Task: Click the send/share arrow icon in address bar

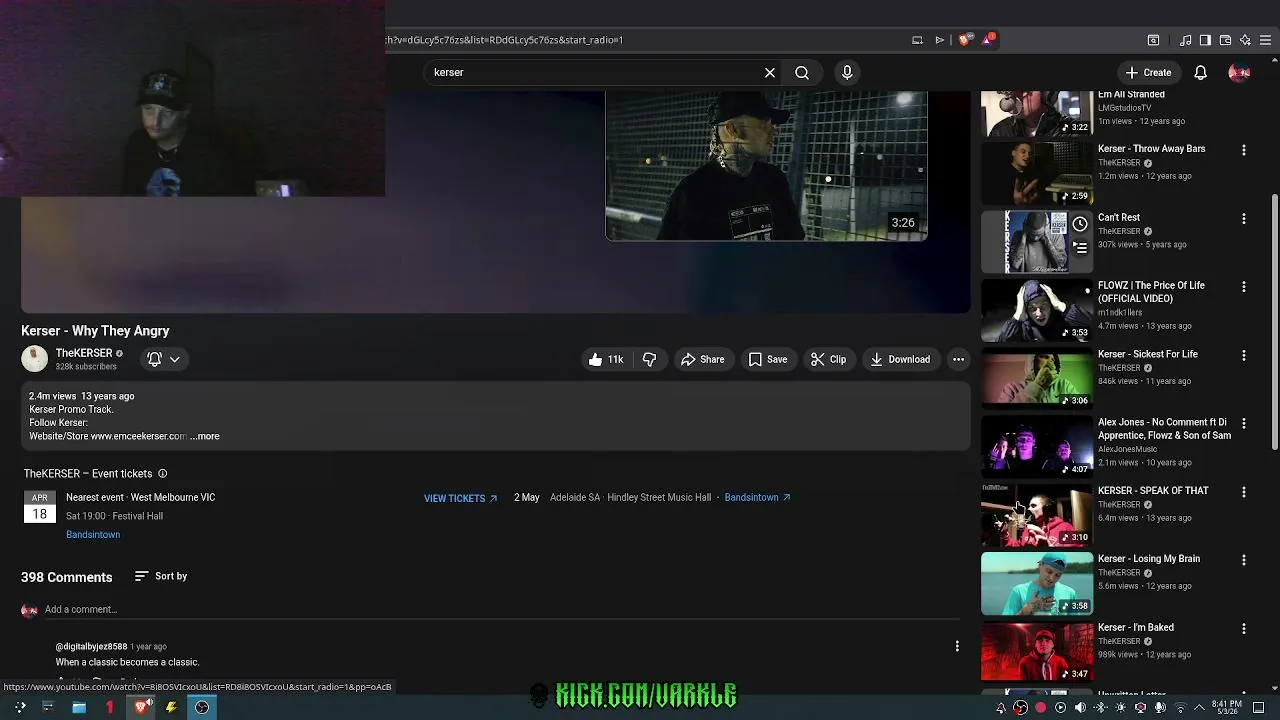Action: point(940,40)
